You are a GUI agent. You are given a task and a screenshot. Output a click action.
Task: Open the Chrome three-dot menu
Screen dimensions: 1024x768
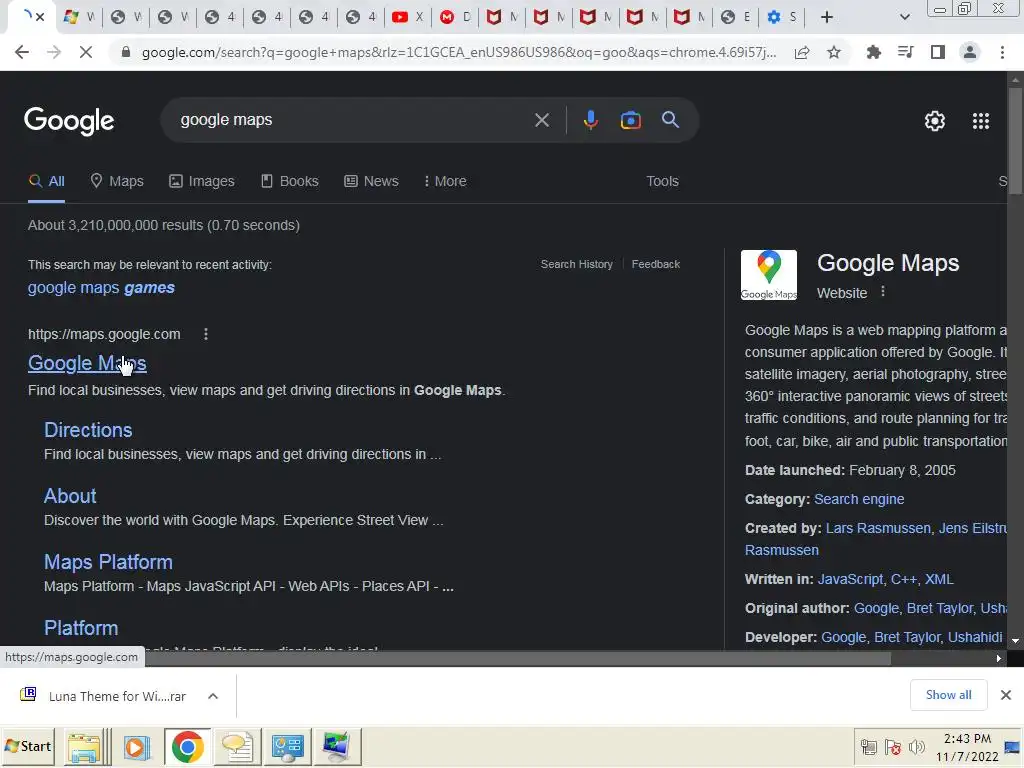pyautogui.click(x=1002, y=52)
